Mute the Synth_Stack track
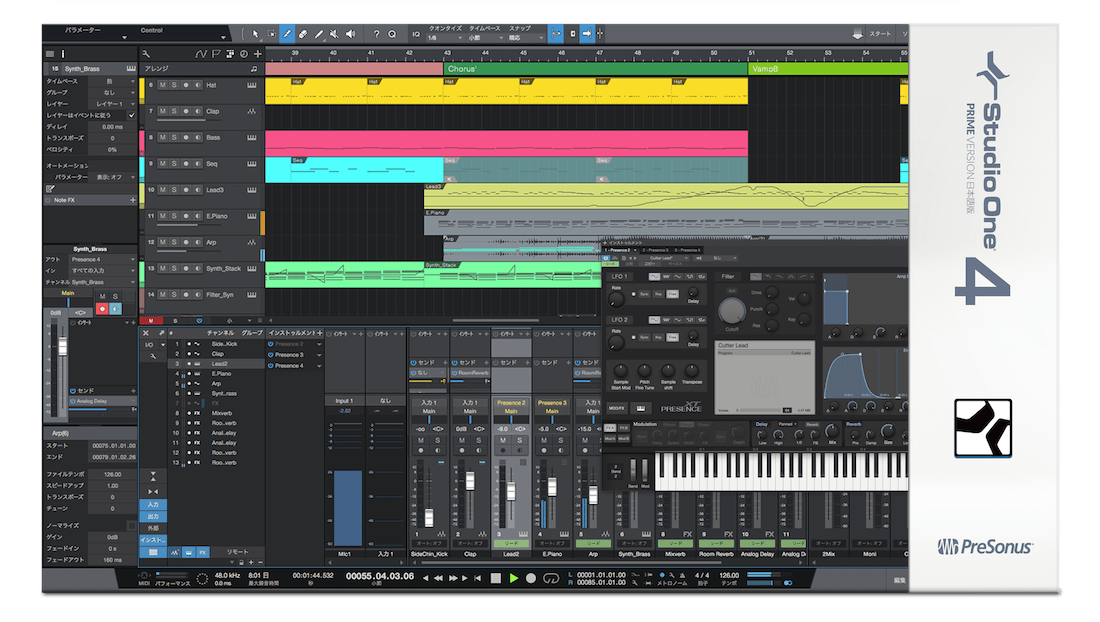1100x622 pixels. [163, 269]
